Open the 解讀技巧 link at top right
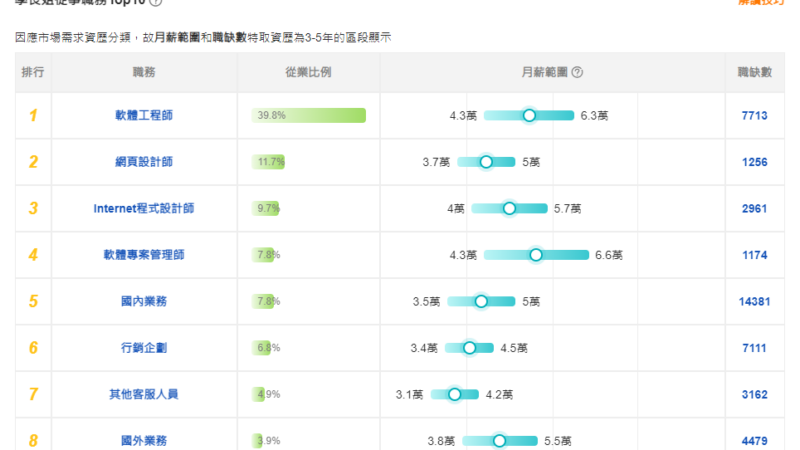 point(760,3)
